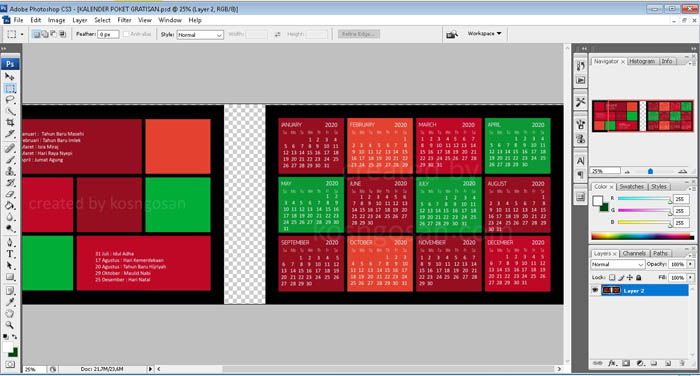700x376 pixels.
Task: Select the Zoom tool
Action: click(10, 326)
